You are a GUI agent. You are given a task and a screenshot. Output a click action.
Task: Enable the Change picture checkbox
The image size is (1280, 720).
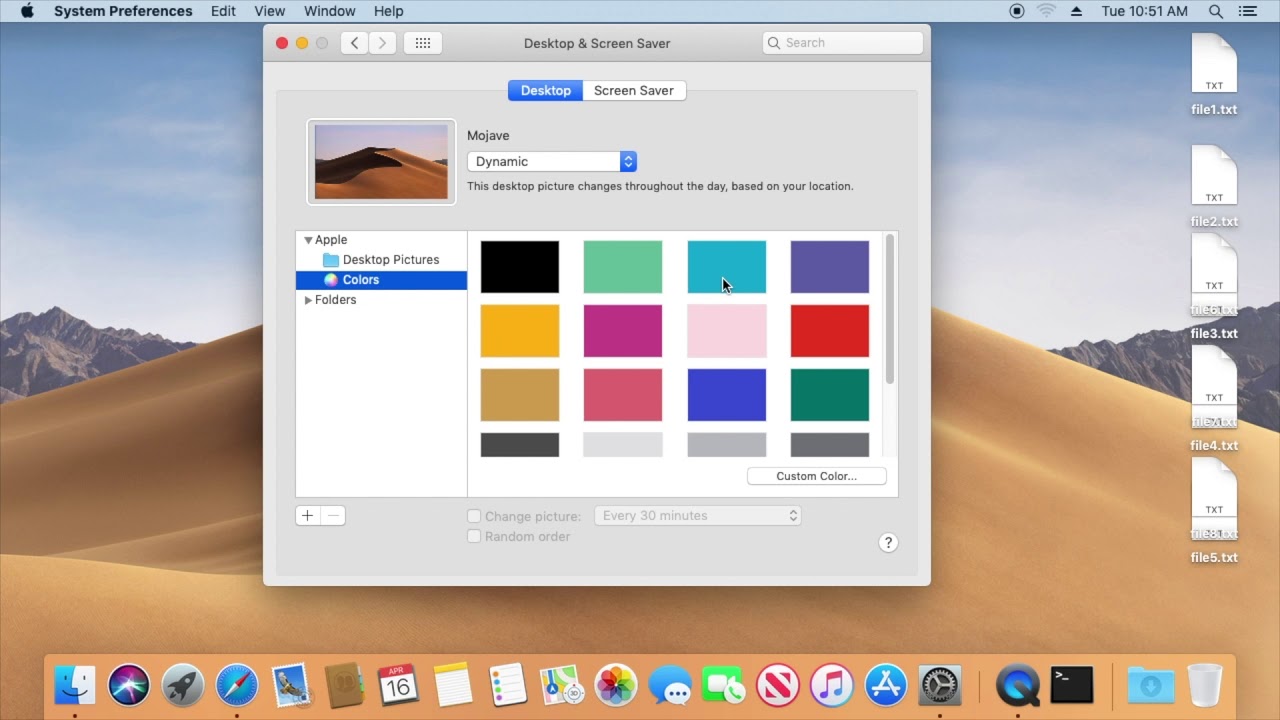pos(474,516)
